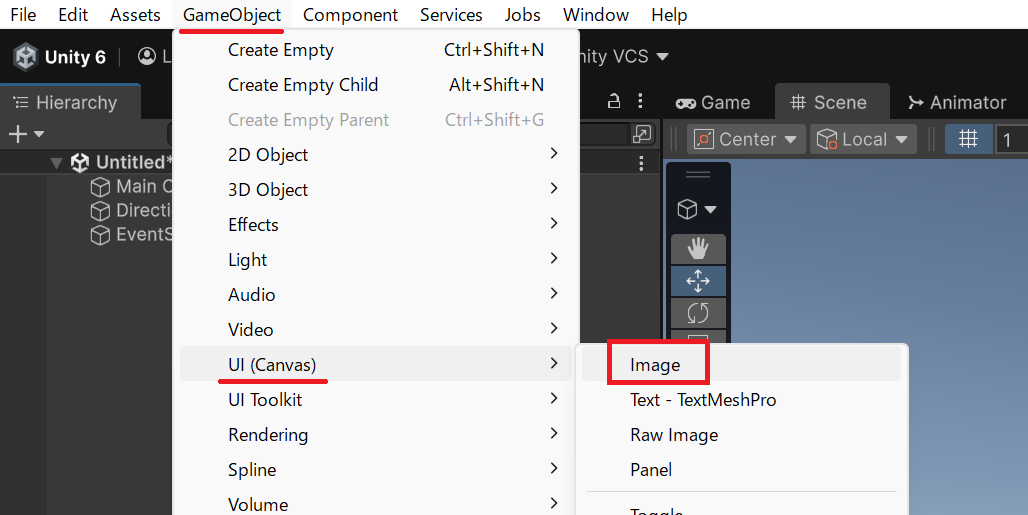The width and height of the screenshot is (1028, 515).
Task: Select the Move tool
Action: point(698,280)
